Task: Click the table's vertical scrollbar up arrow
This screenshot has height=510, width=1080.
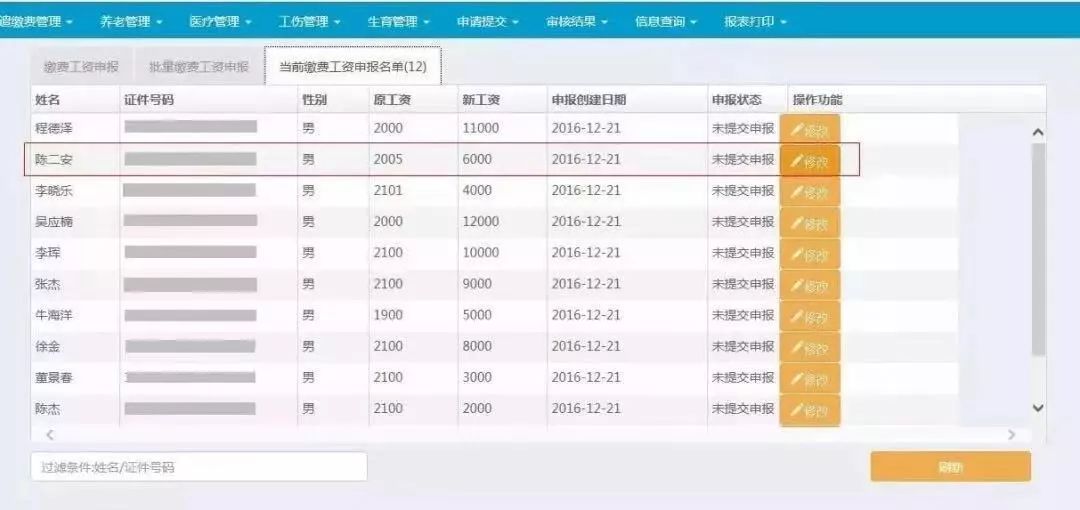Action: 1039,132
